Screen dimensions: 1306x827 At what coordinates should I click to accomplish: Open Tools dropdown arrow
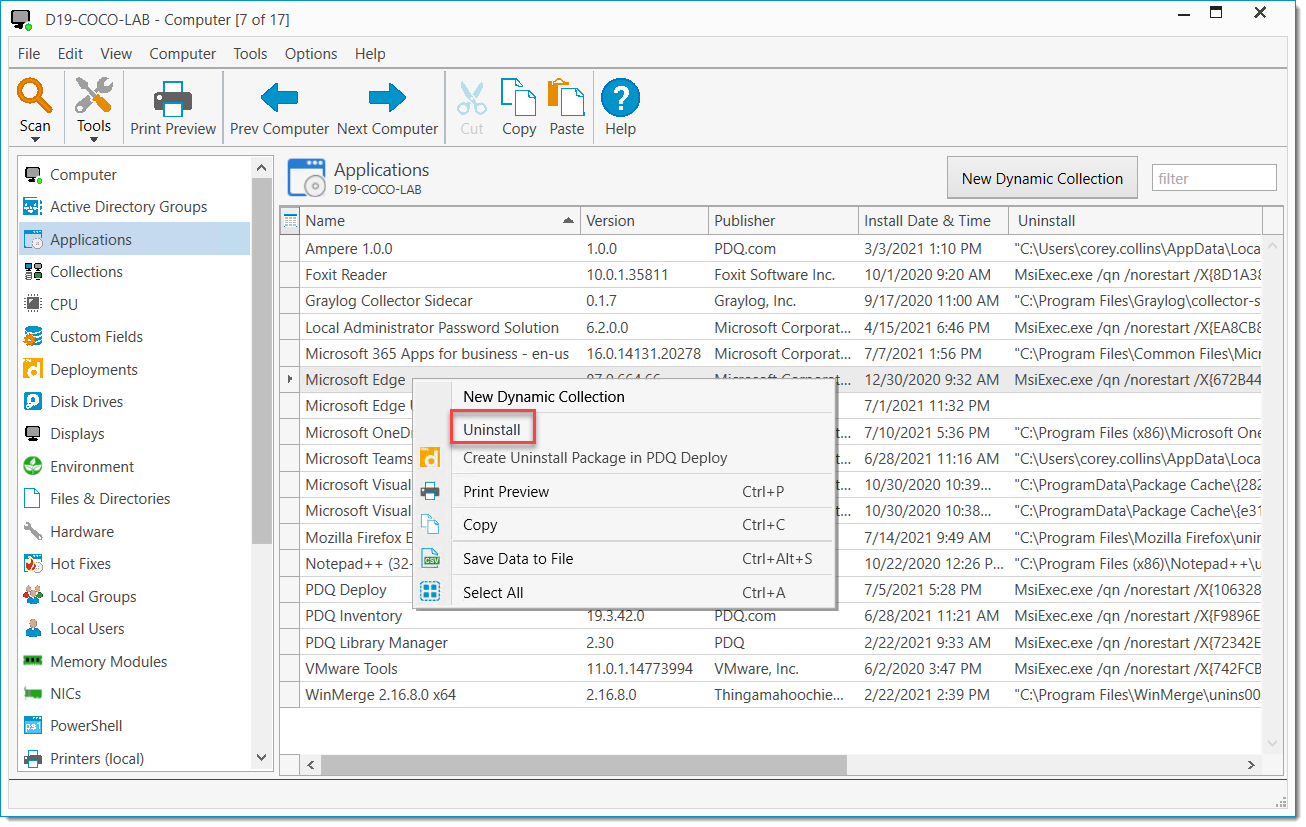pos(94,140)
